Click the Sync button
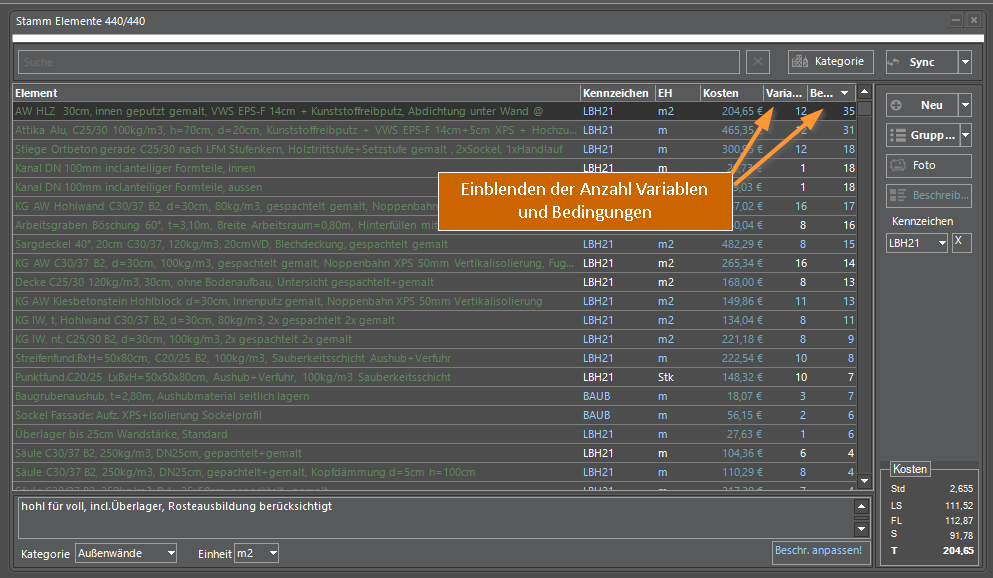This screenshot has height=578, width=993. pyautogui.click(x=921, y=62)
